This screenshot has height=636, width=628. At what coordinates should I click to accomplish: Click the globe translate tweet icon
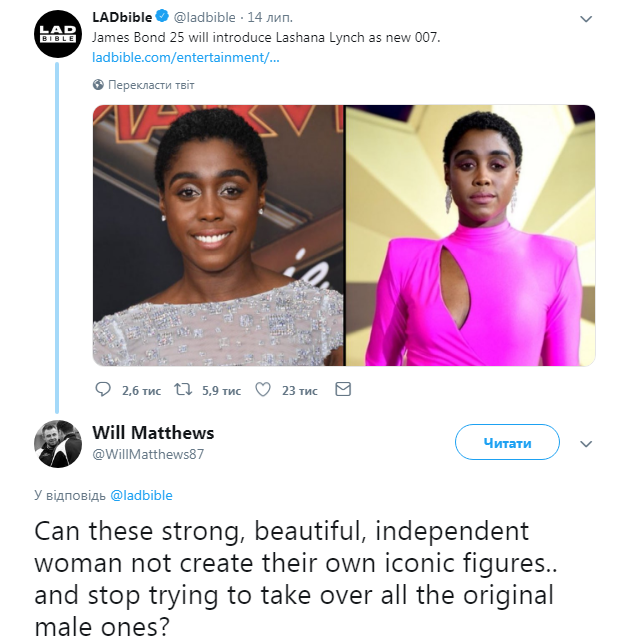[99, 85]
